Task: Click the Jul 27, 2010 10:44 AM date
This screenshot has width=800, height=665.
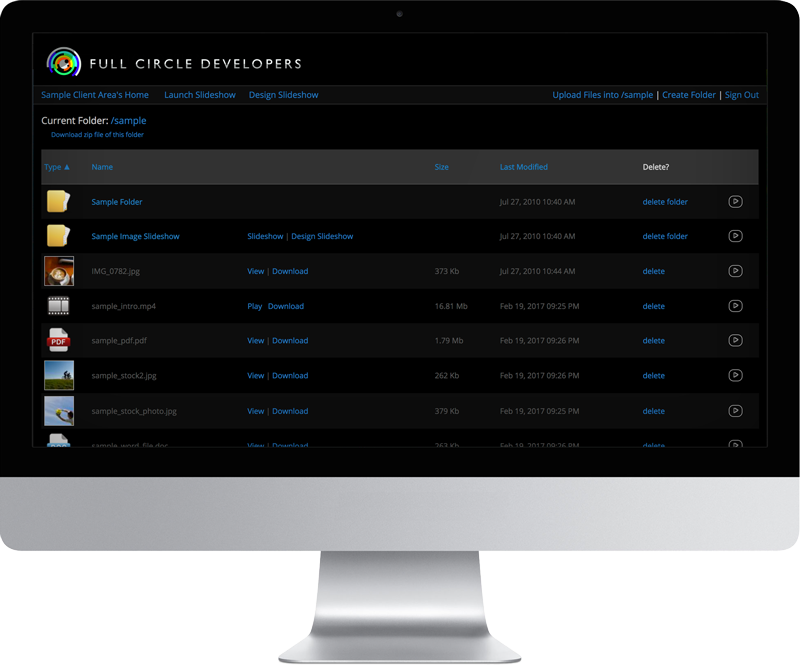Action: (x=537, y=271)
